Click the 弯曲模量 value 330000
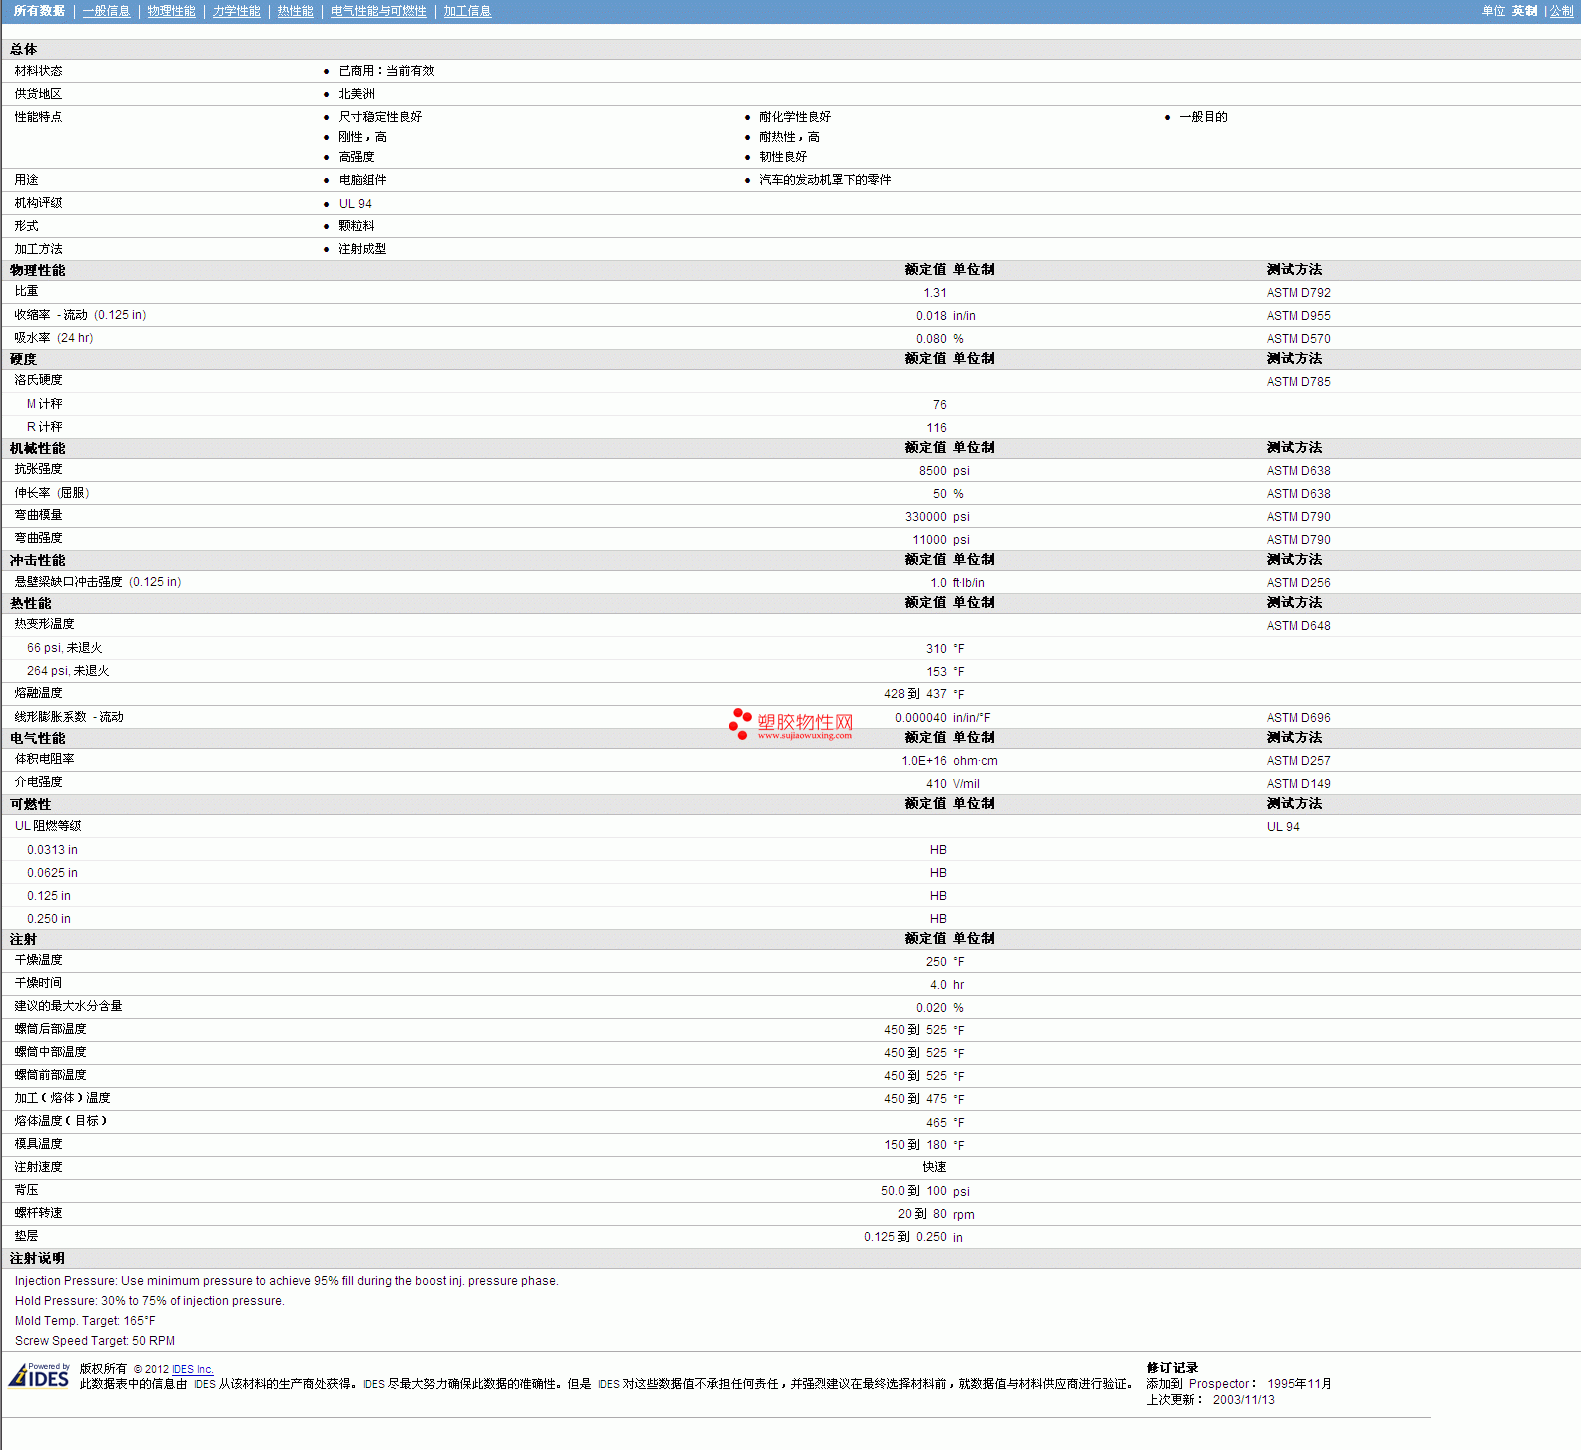The height and width of the screenshot is (1450, 1581). pos(926,517)
